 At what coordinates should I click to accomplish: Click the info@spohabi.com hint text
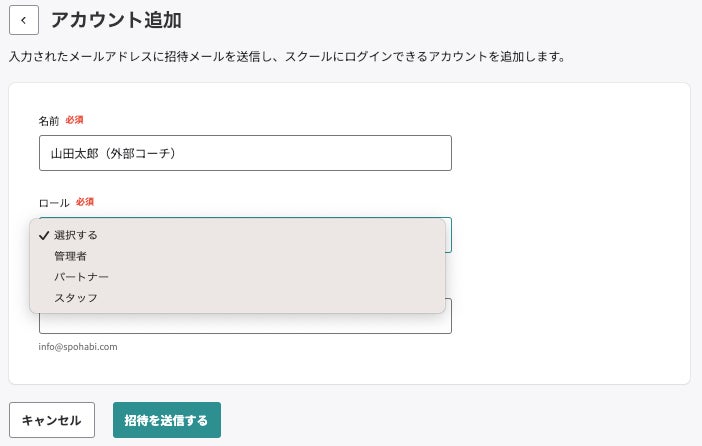pyautogui.click(x=79, y=347)
